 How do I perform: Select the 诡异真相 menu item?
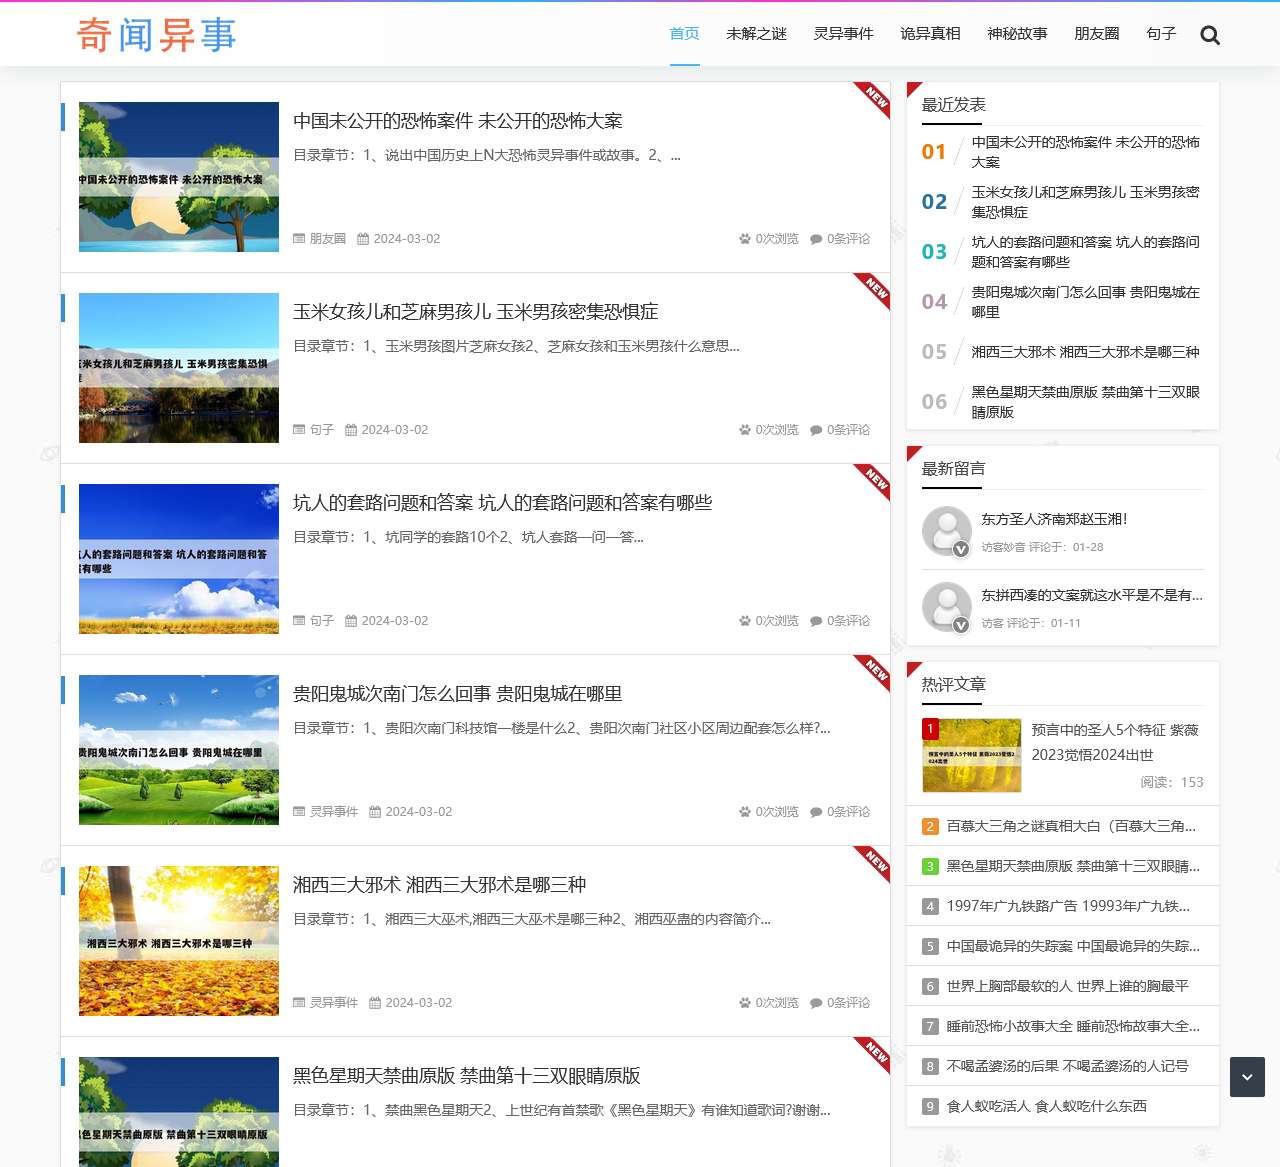pos(931,34)
